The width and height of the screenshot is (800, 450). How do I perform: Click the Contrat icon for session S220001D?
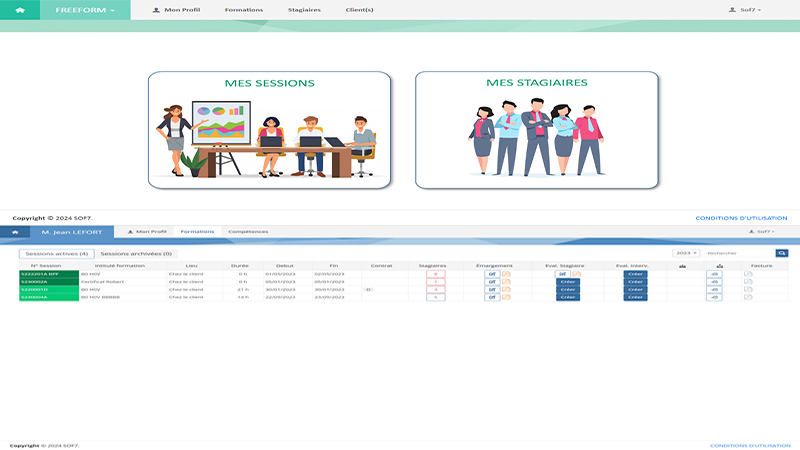pyautogui.click(x=368, y=289)
